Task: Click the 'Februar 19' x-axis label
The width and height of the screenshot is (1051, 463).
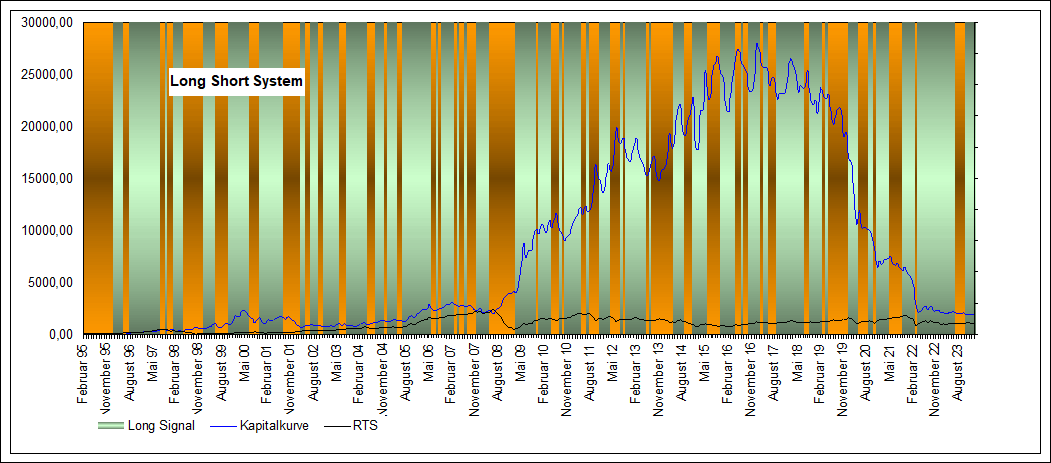Action: (820, 374)
